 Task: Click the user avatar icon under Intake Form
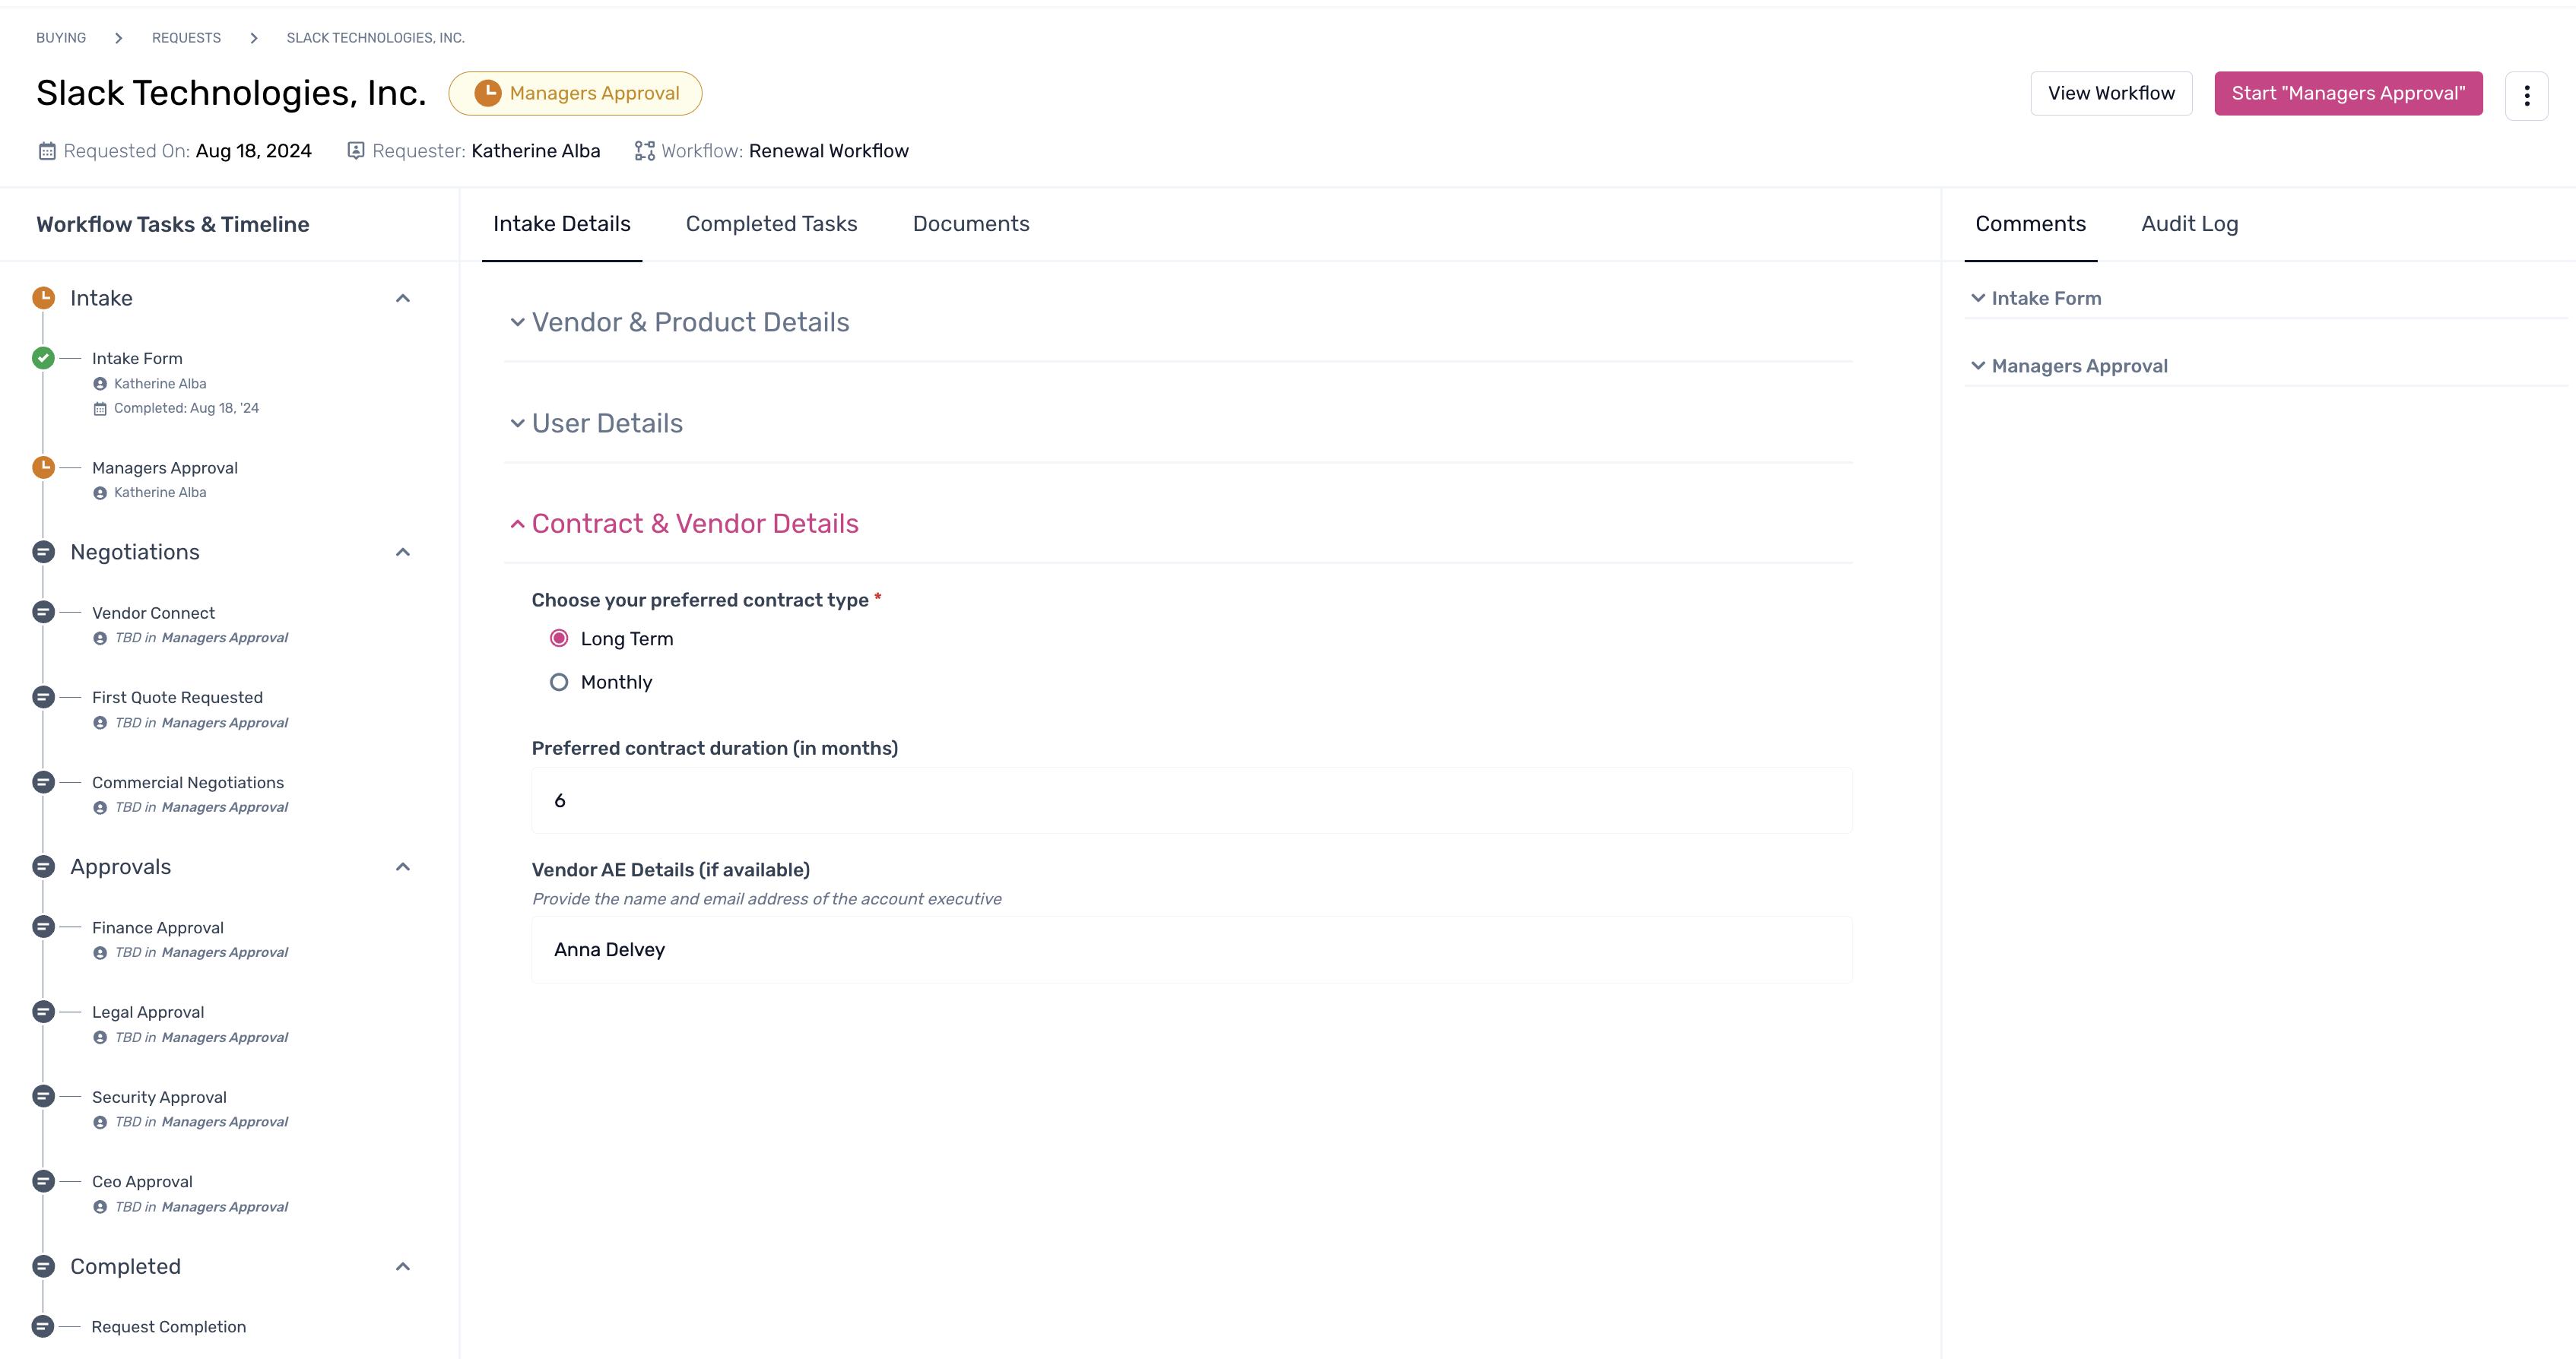point(100,384)
